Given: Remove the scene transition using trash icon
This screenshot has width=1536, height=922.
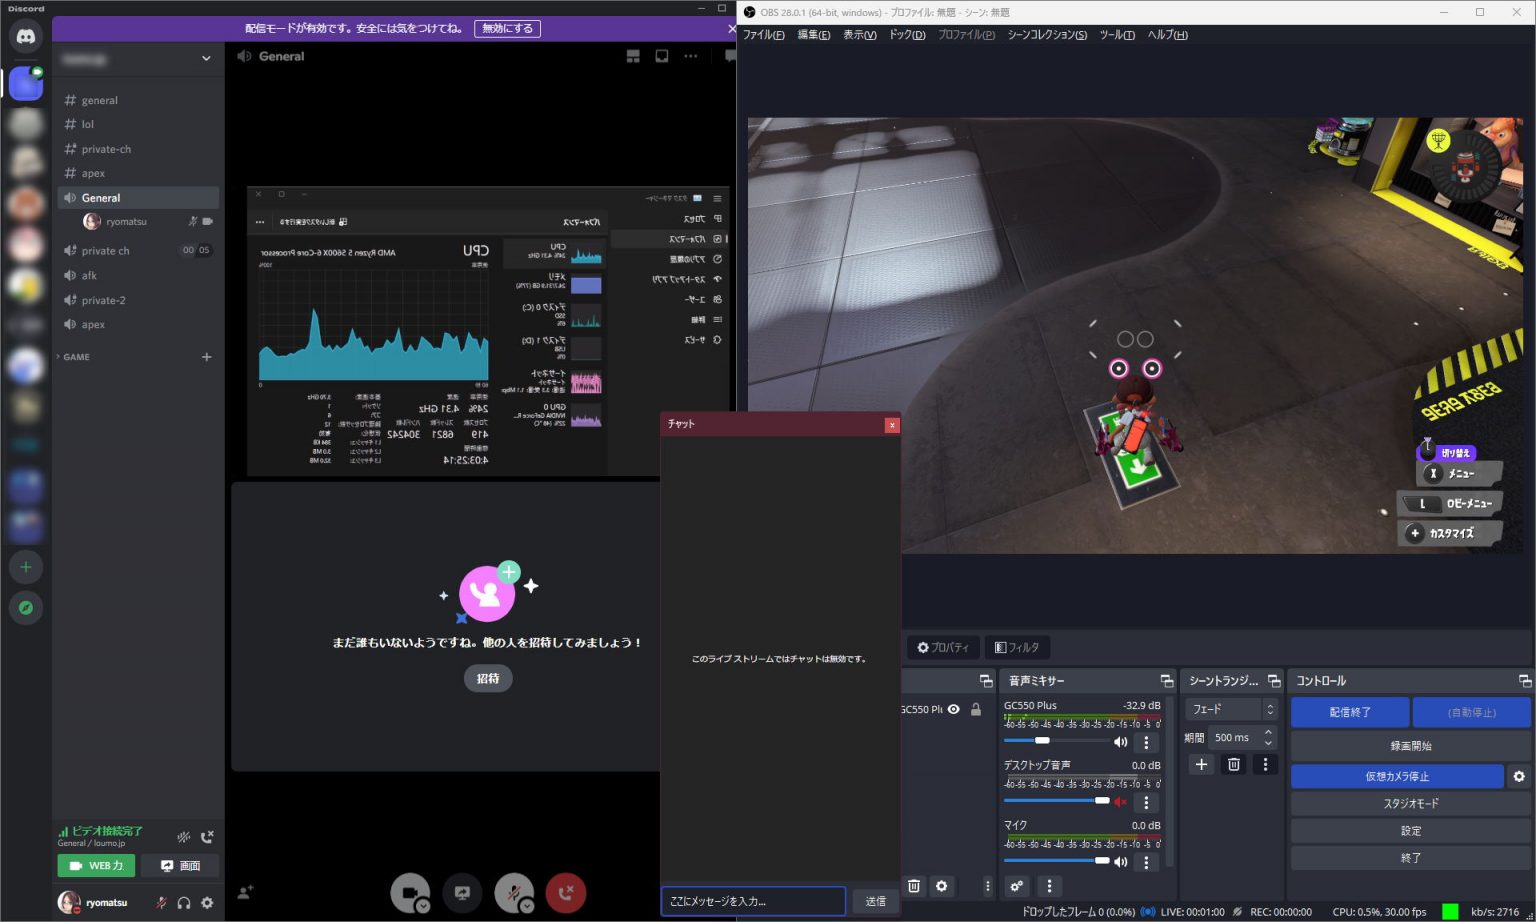Looking at the screenshot, I should (1234, 764).
